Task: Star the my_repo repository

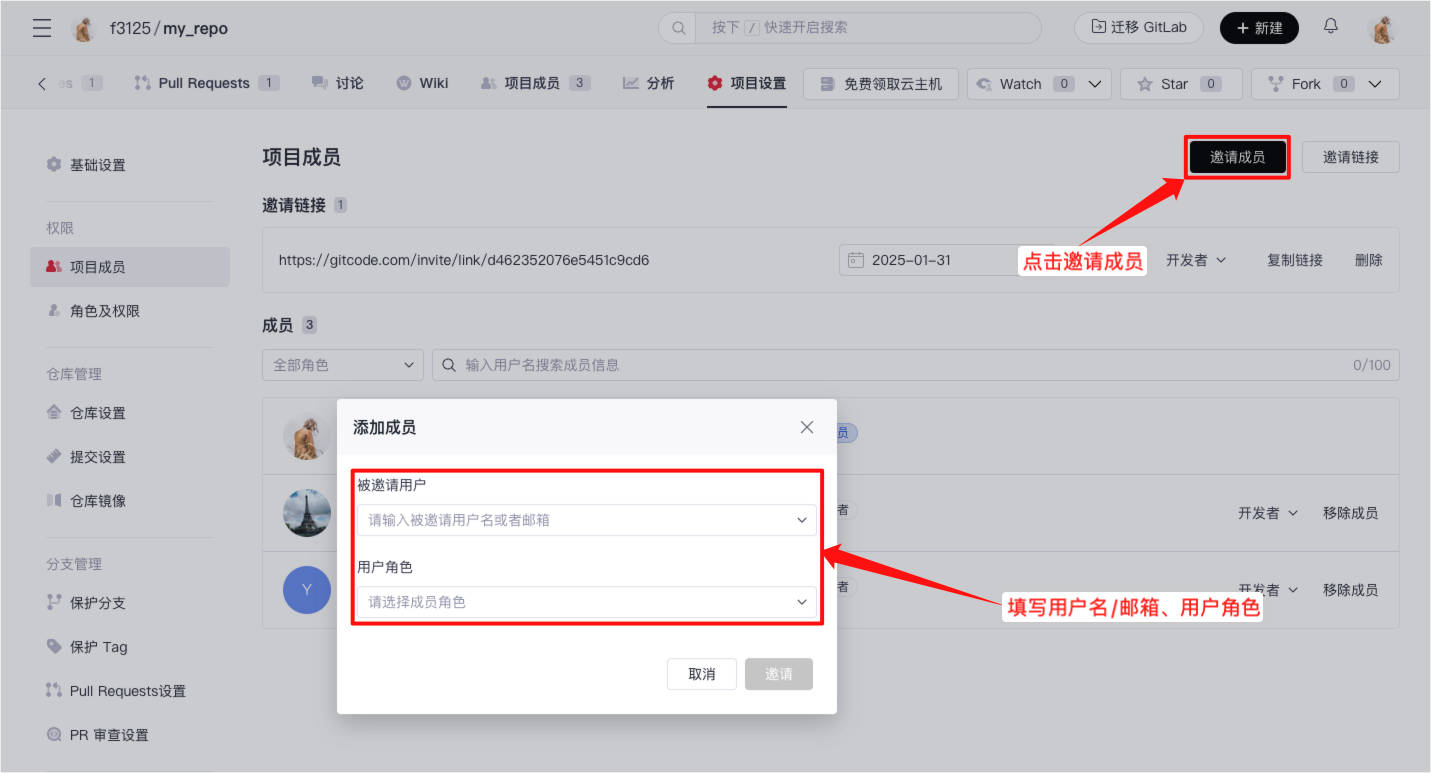Action: click(x=1180, y=84)
